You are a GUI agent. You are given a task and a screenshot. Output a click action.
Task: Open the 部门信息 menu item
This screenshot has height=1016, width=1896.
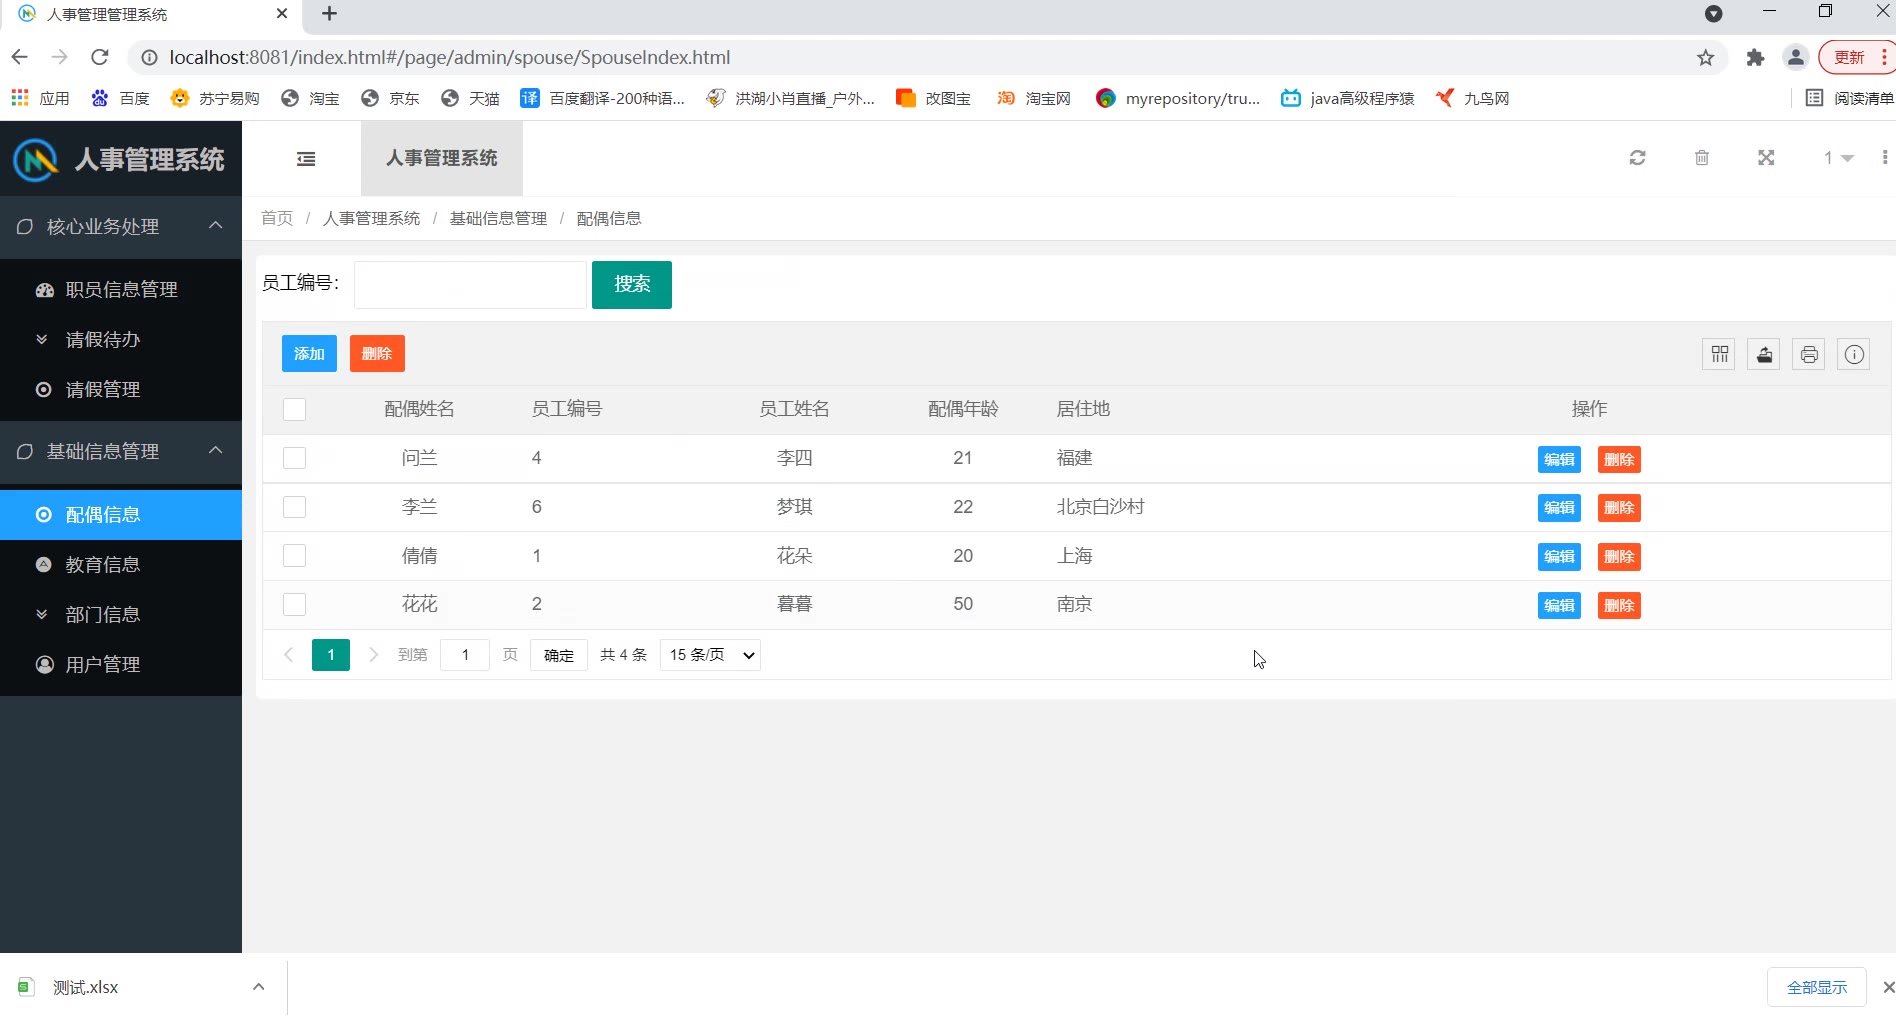point(121,615)
